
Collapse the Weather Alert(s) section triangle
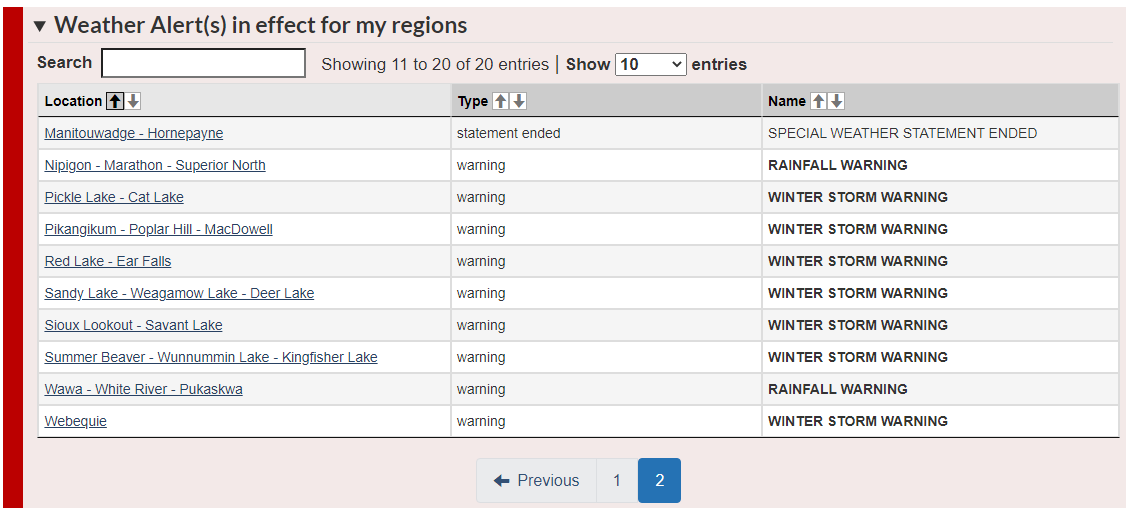40,27
